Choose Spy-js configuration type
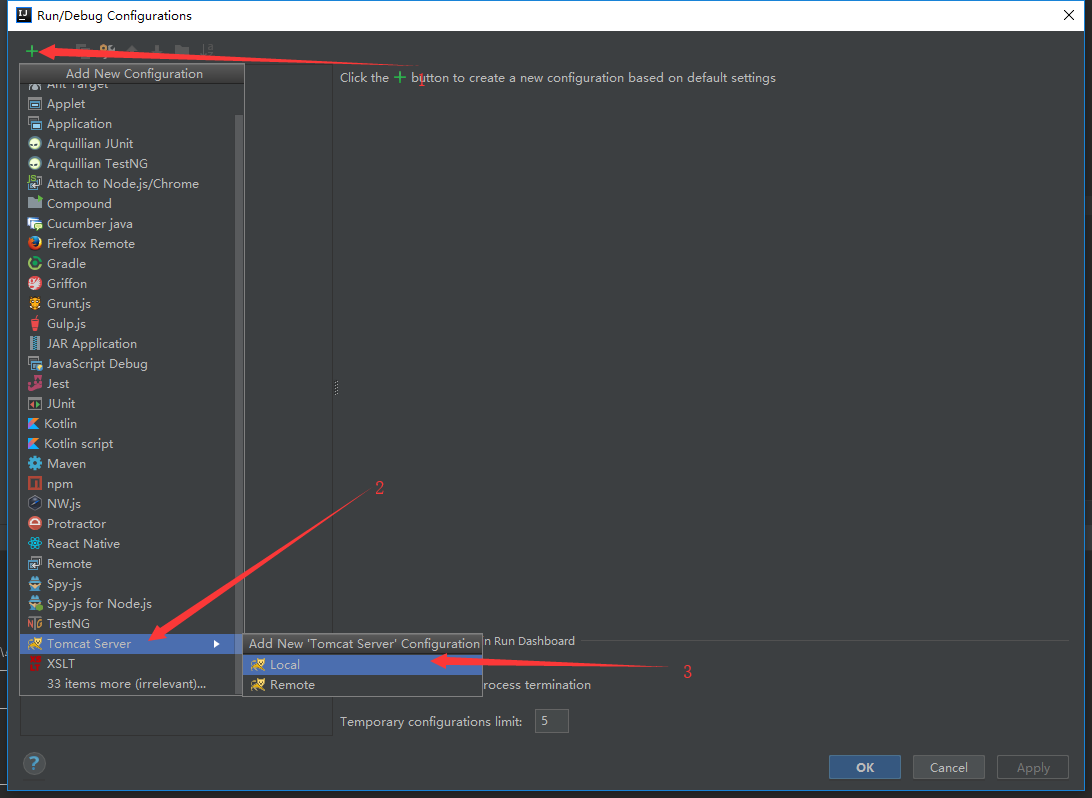The width and height of the screenshot is (1092, 798). 132,584
